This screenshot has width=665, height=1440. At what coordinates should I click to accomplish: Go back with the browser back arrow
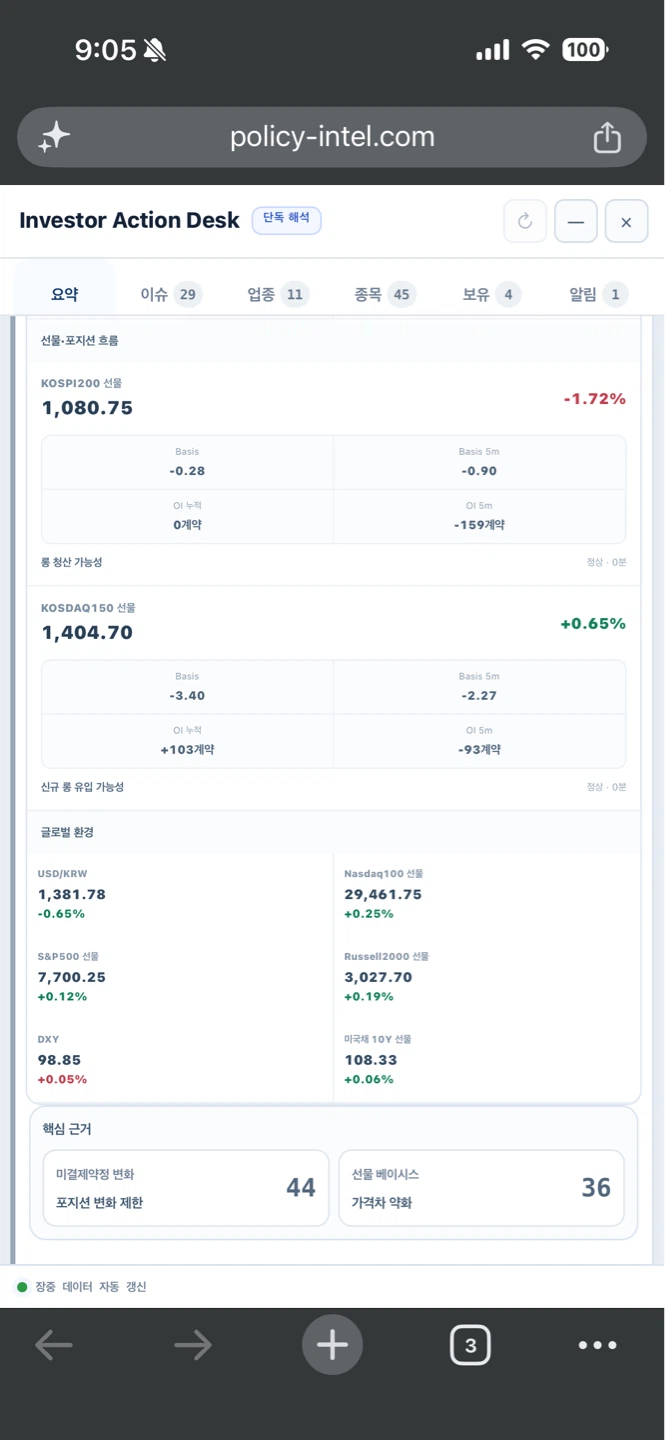[x=54, y=1345]
